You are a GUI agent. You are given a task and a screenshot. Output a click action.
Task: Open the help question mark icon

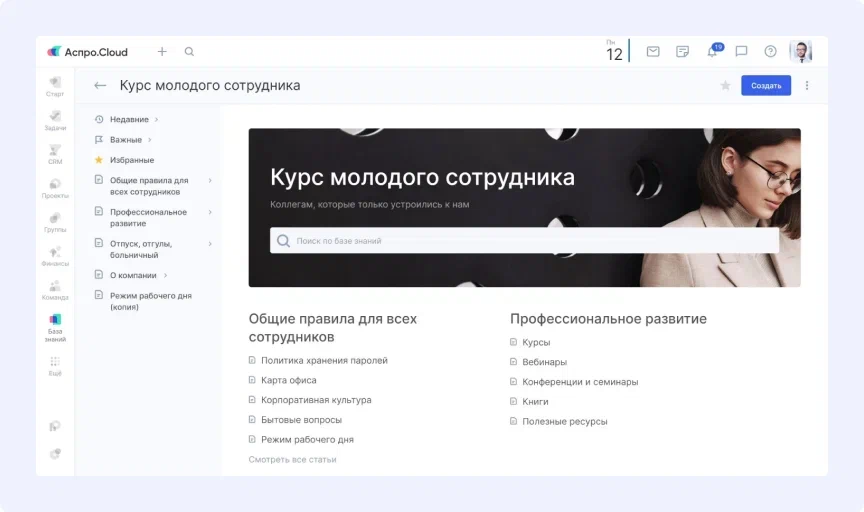click(770, 51)
